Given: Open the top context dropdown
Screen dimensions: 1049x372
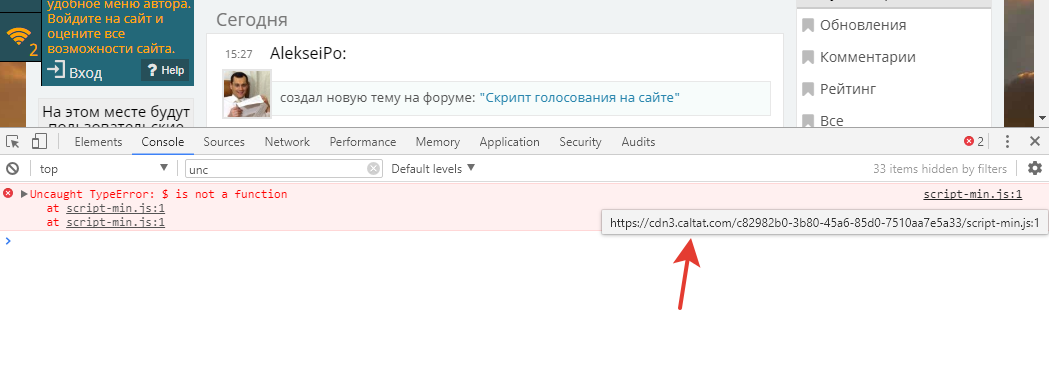Looking at the screenshot, I should pos(104,169).
